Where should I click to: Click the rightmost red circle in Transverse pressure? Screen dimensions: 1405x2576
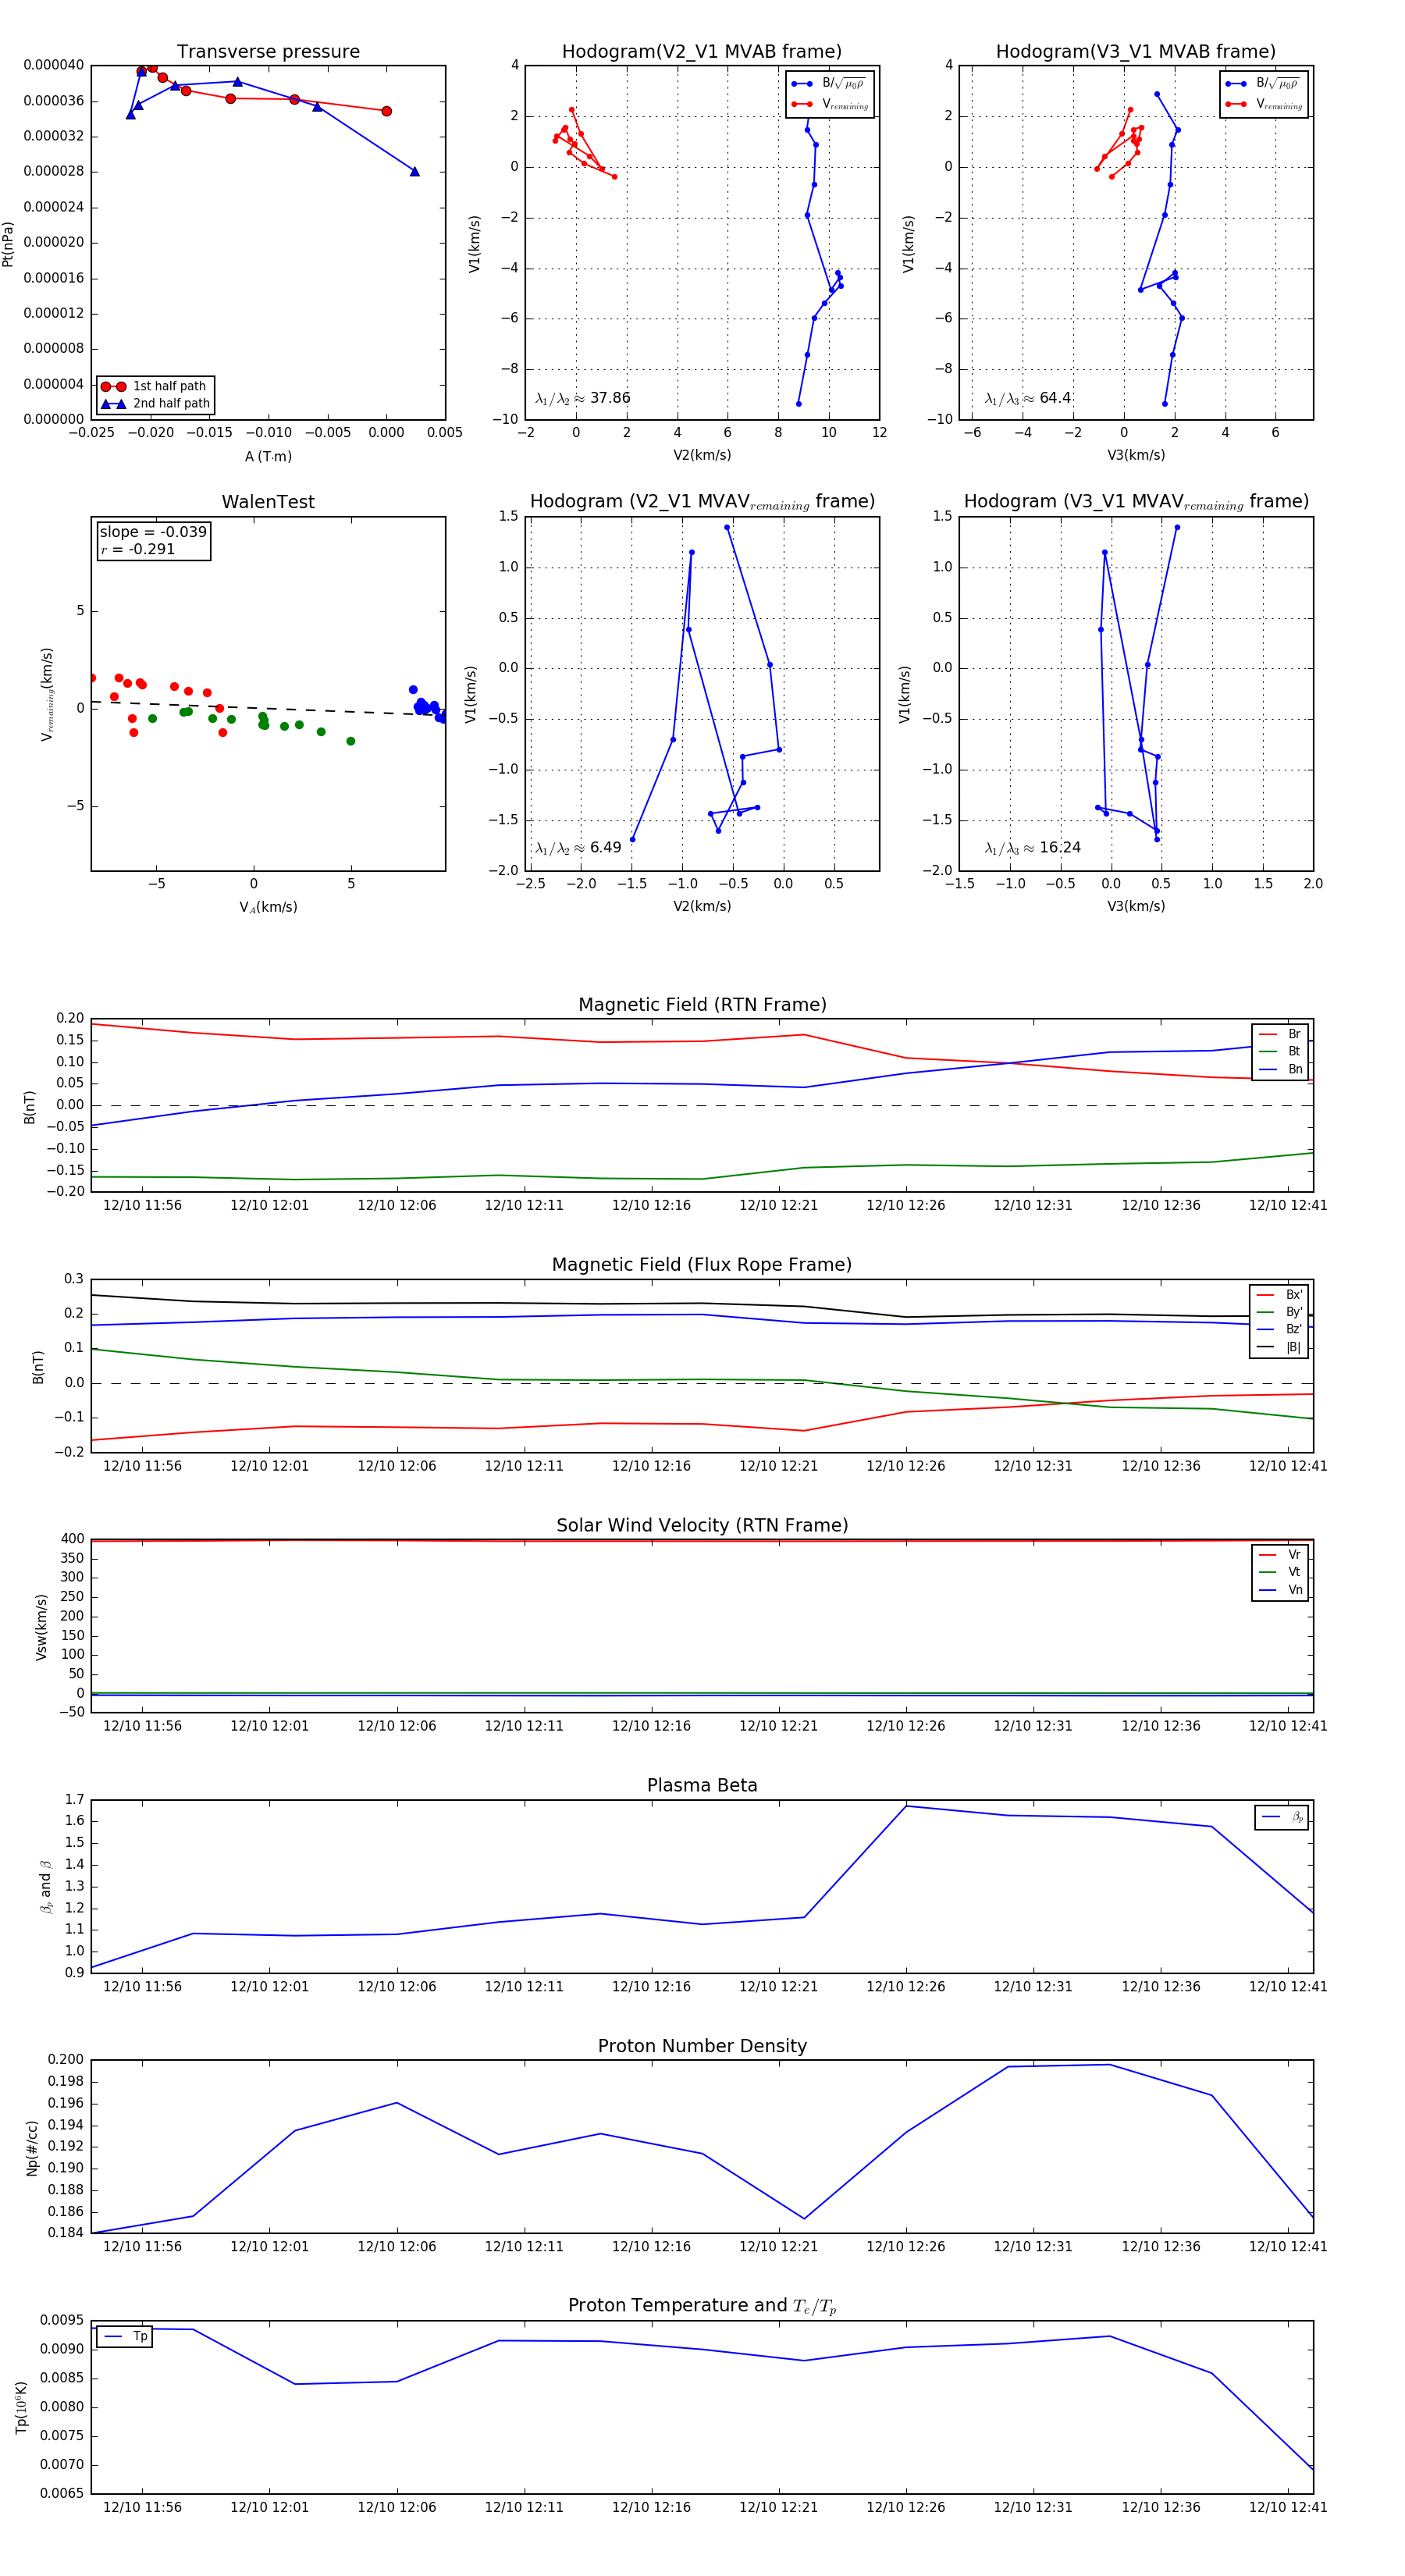tap(387, 111)
